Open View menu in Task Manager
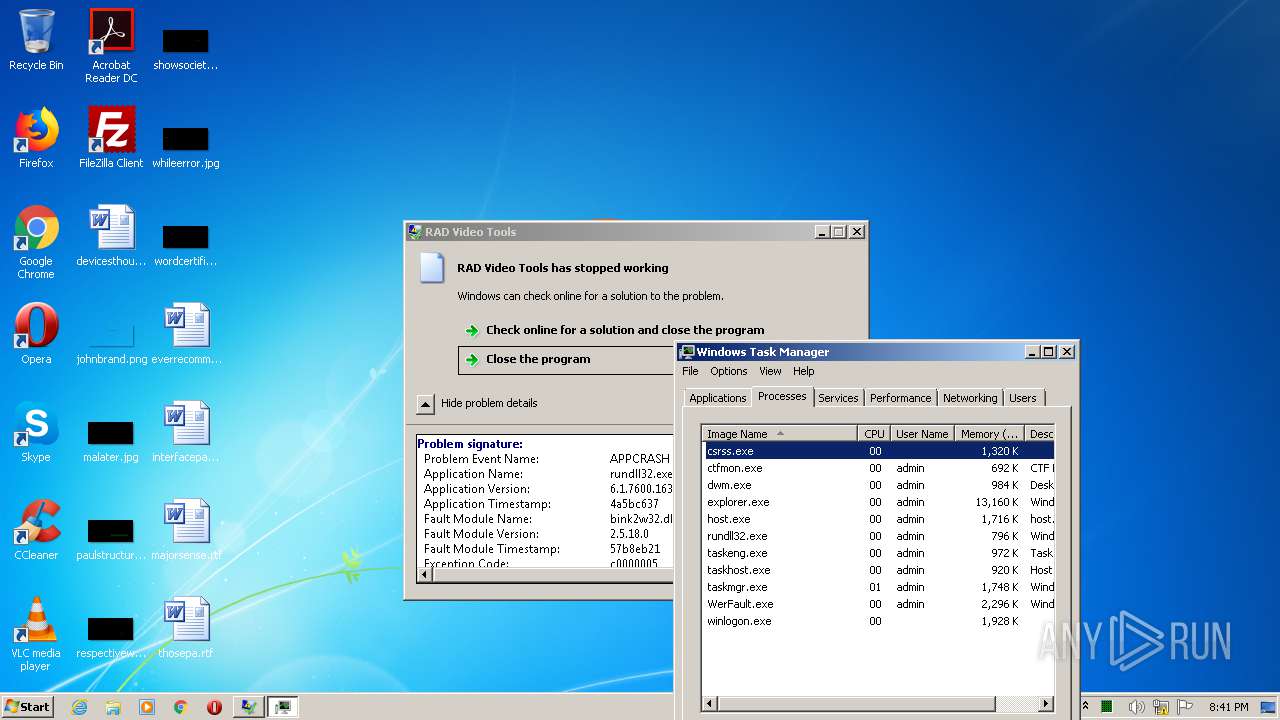The image size is (1280, 720). tap(770, 371)
